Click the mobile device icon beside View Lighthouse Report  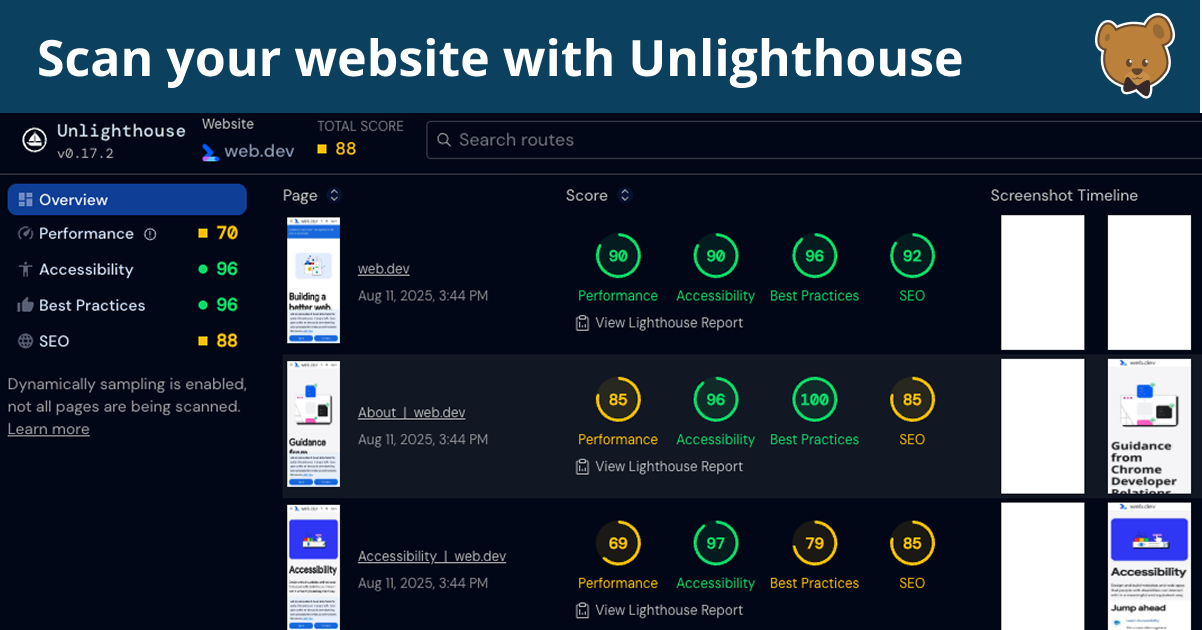pos(582,323)
